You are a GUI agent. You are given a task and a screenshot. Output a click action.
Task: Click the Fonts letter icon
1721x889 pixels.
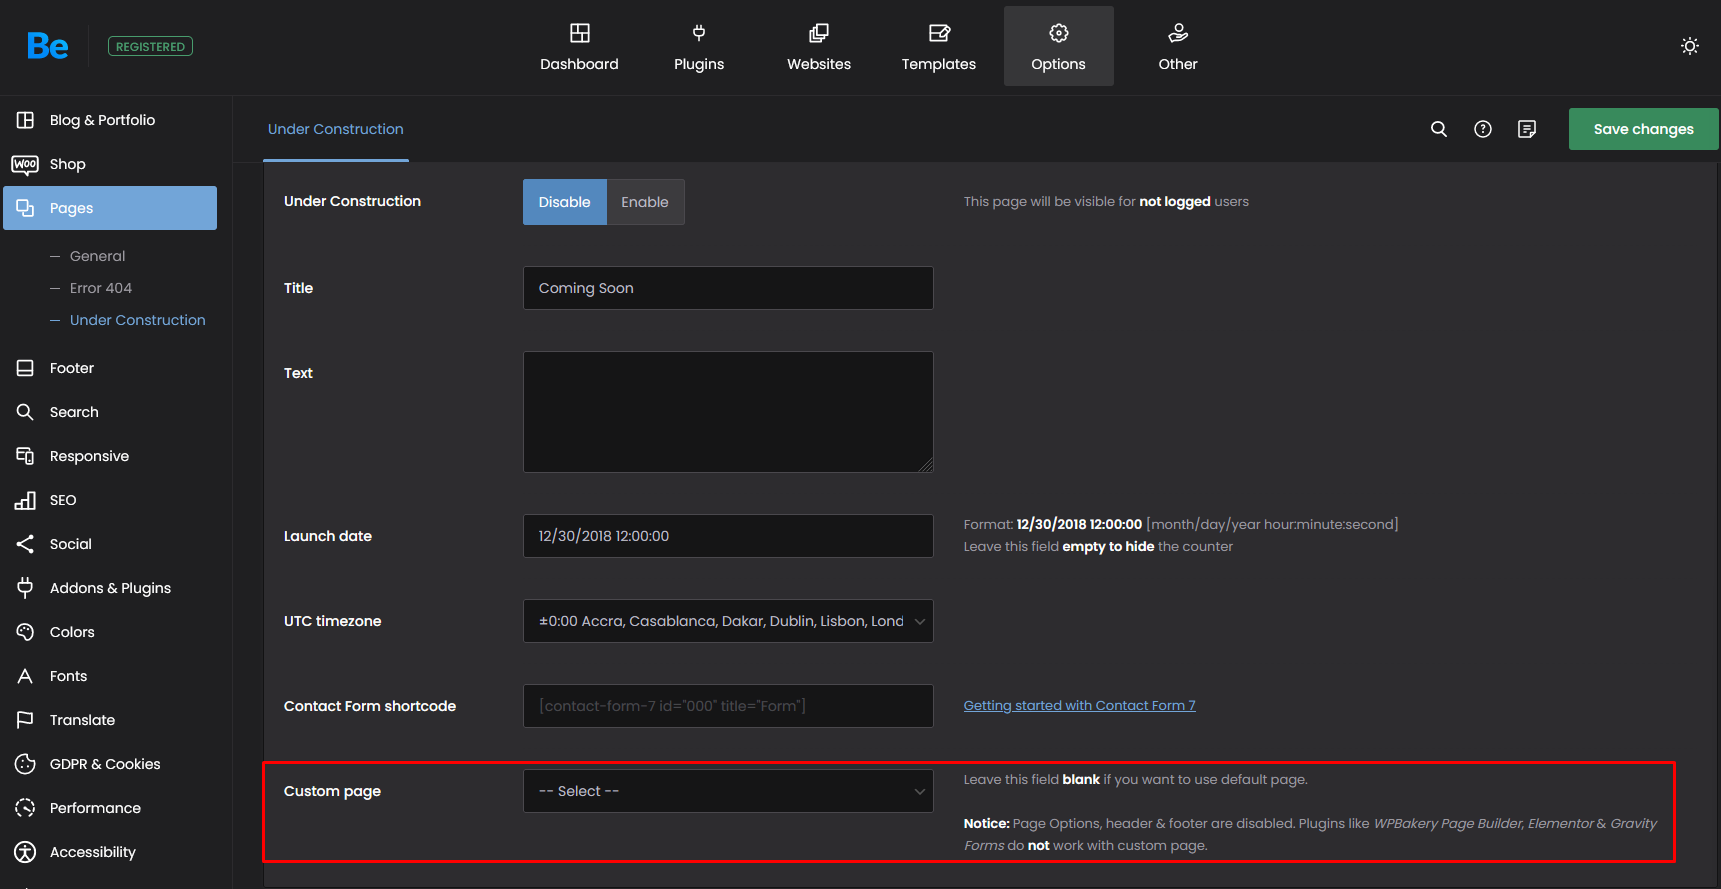26,676
